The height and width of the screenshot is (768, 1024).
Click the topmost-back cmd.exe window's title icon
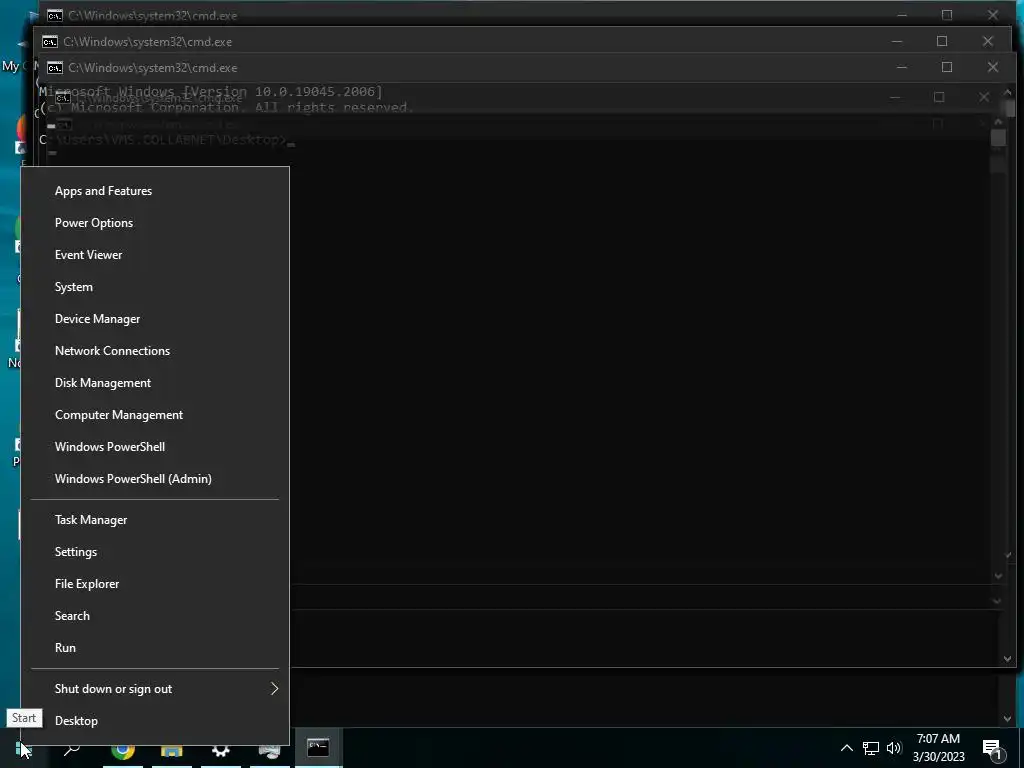coord(55,15)
